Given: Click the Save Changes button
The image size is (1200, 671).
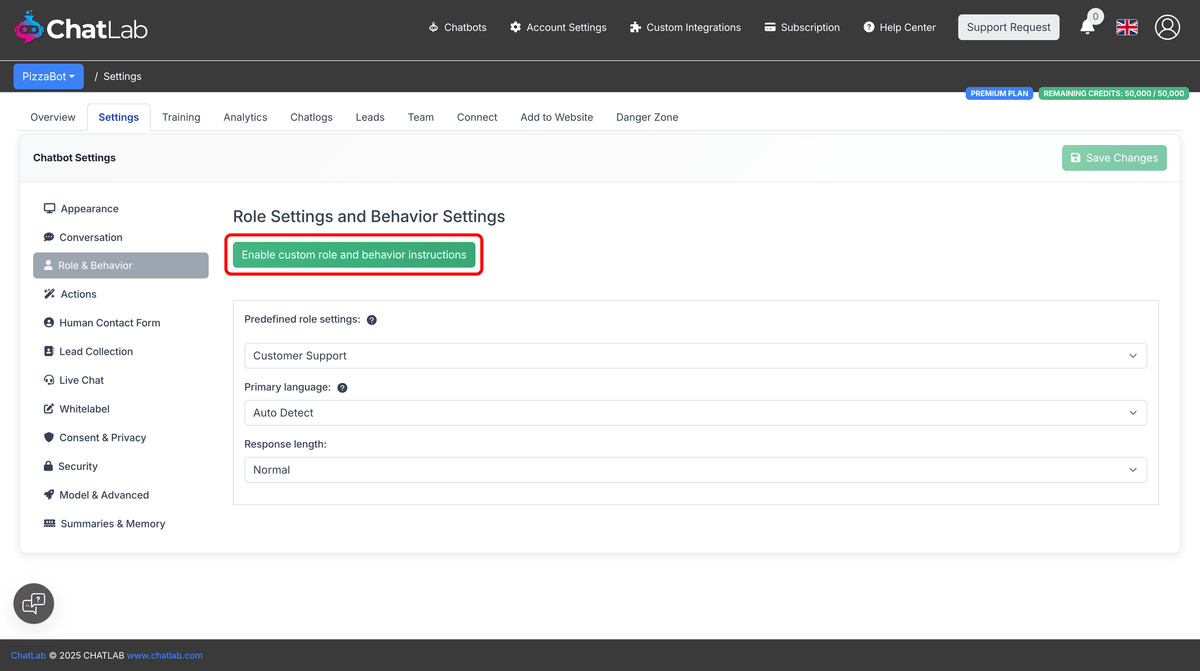Looking at the screenshot, I should [1114, 157].
